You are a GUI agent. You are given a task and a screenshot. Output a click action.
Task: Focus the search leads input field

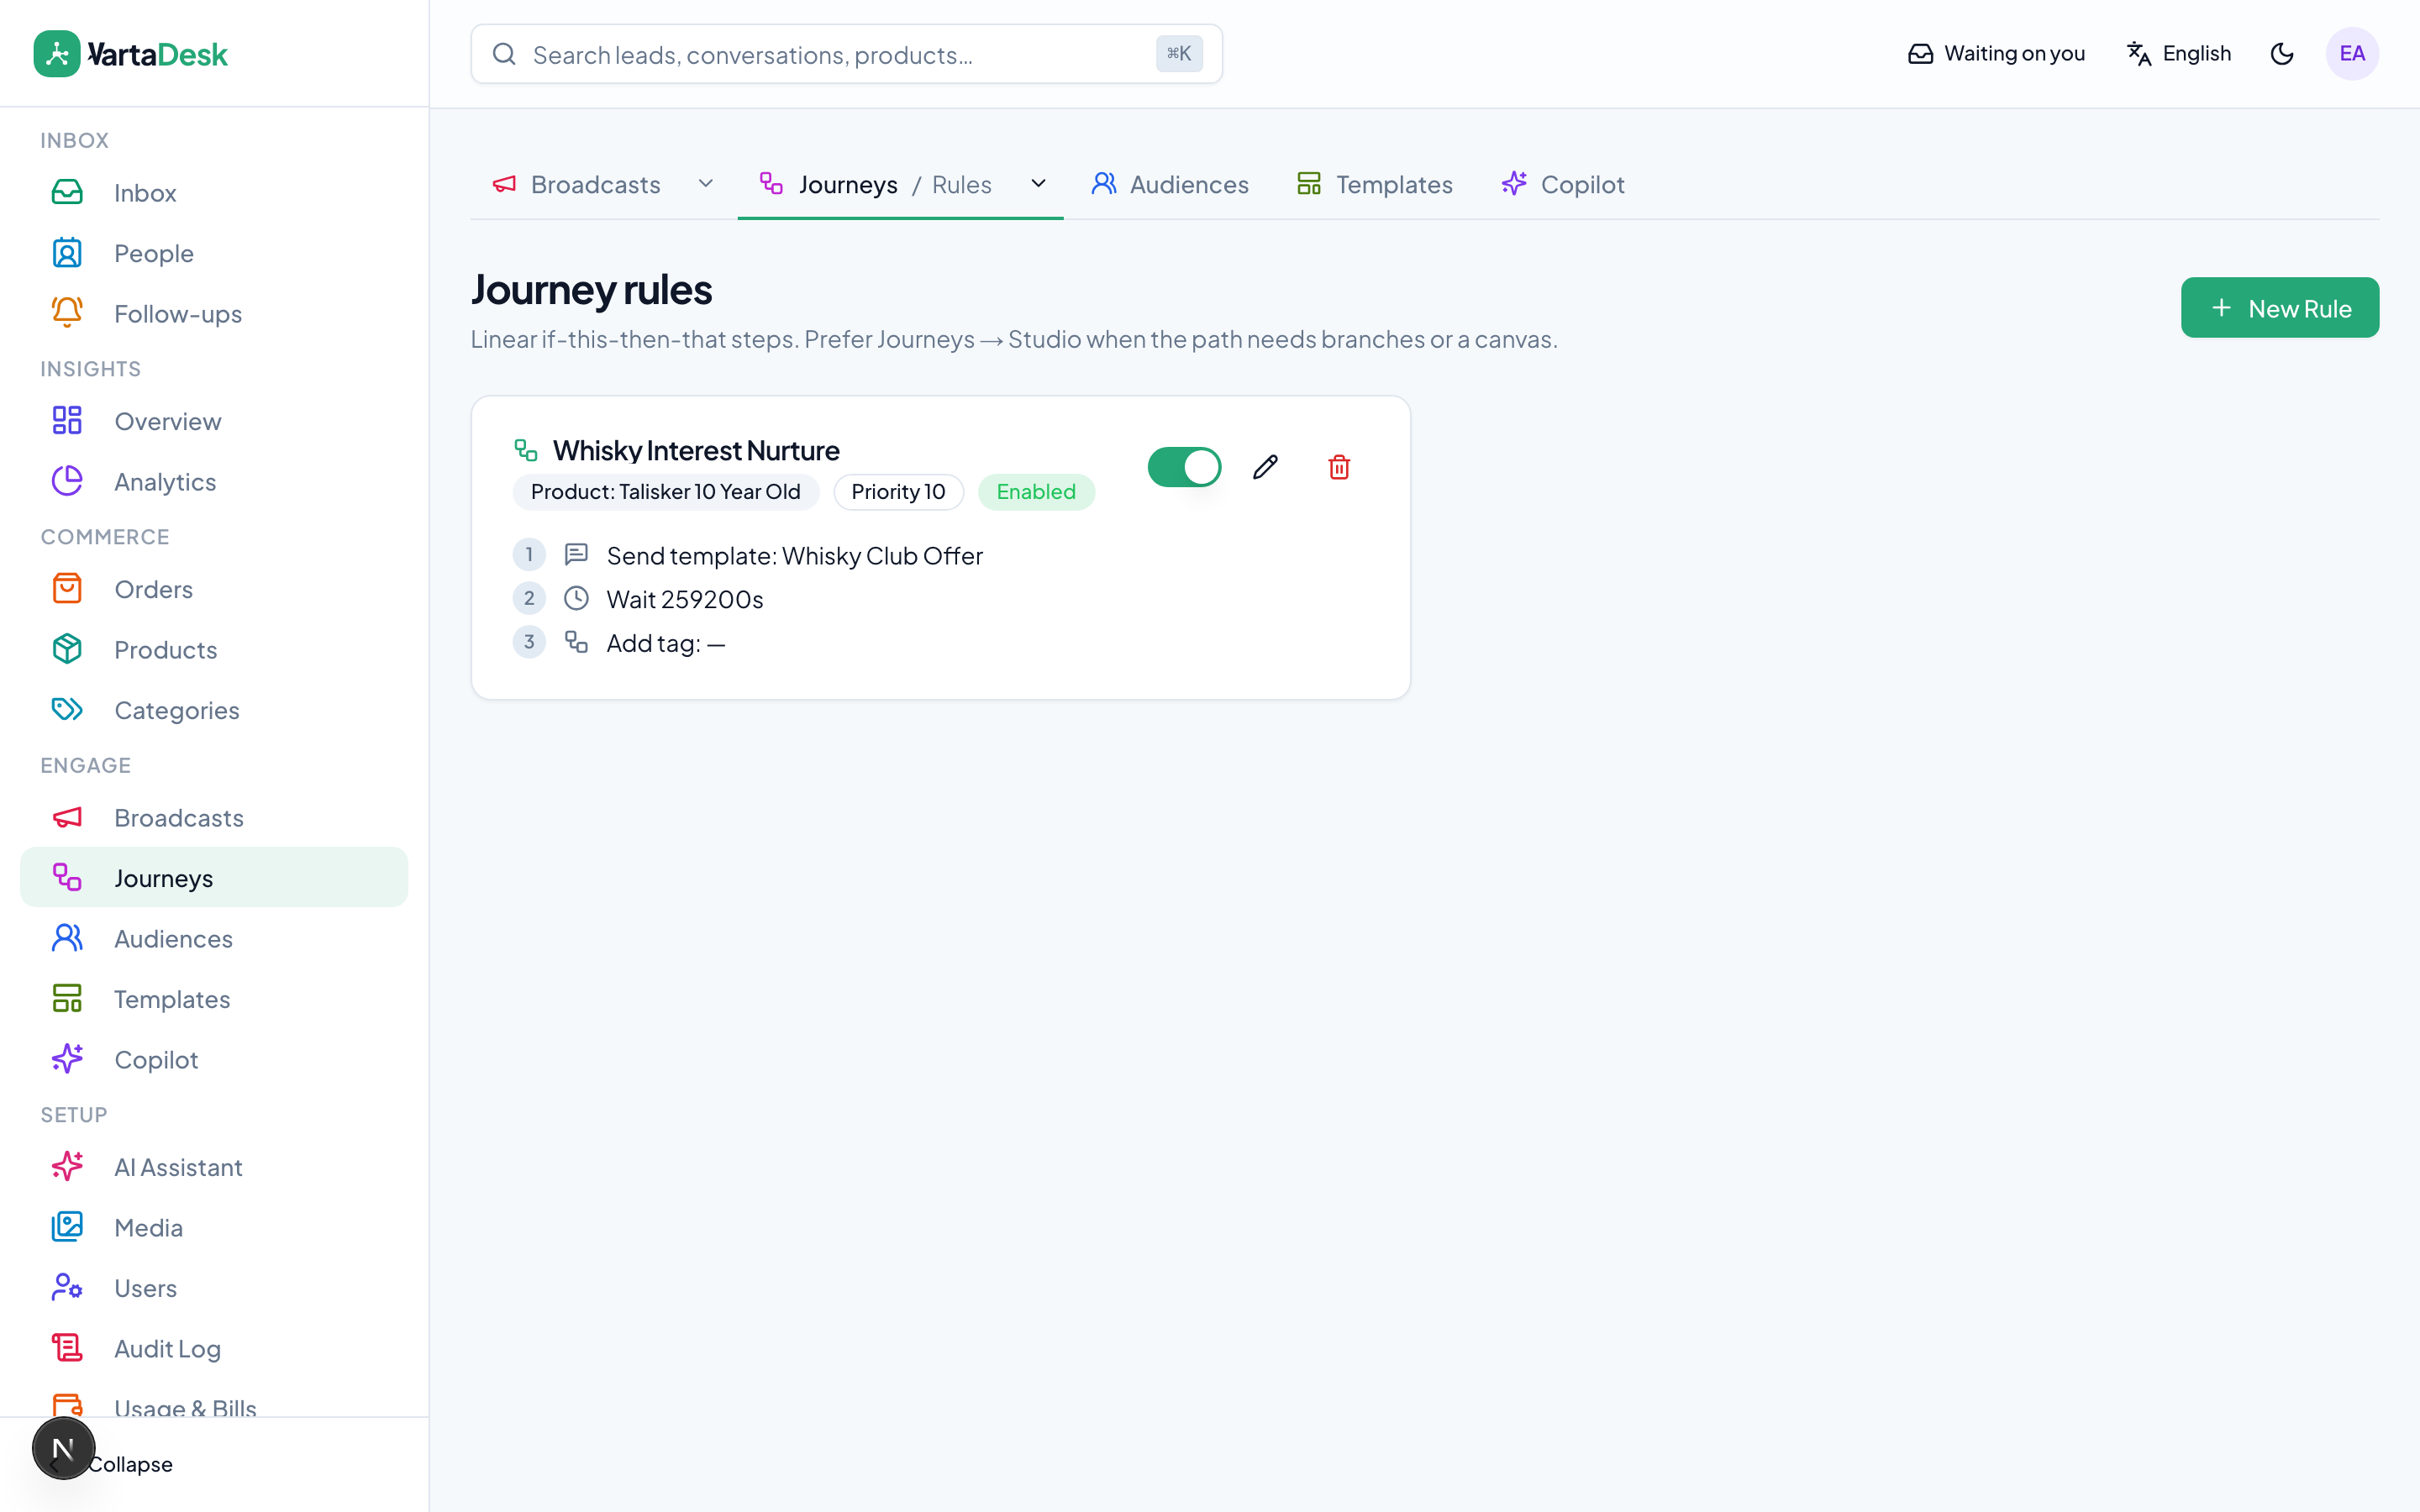[846, 54]
